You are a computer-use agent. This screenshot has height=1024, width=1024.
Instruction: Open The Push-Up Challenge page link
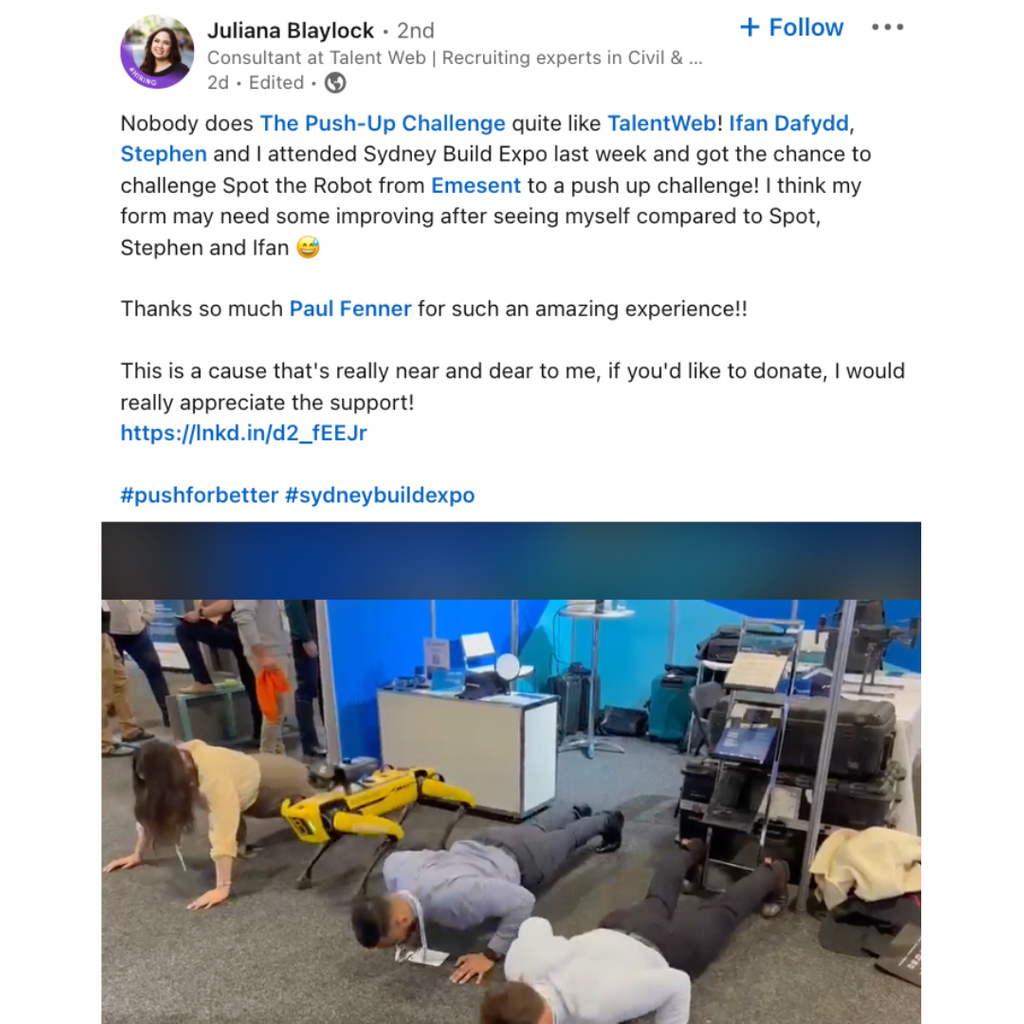383,123
